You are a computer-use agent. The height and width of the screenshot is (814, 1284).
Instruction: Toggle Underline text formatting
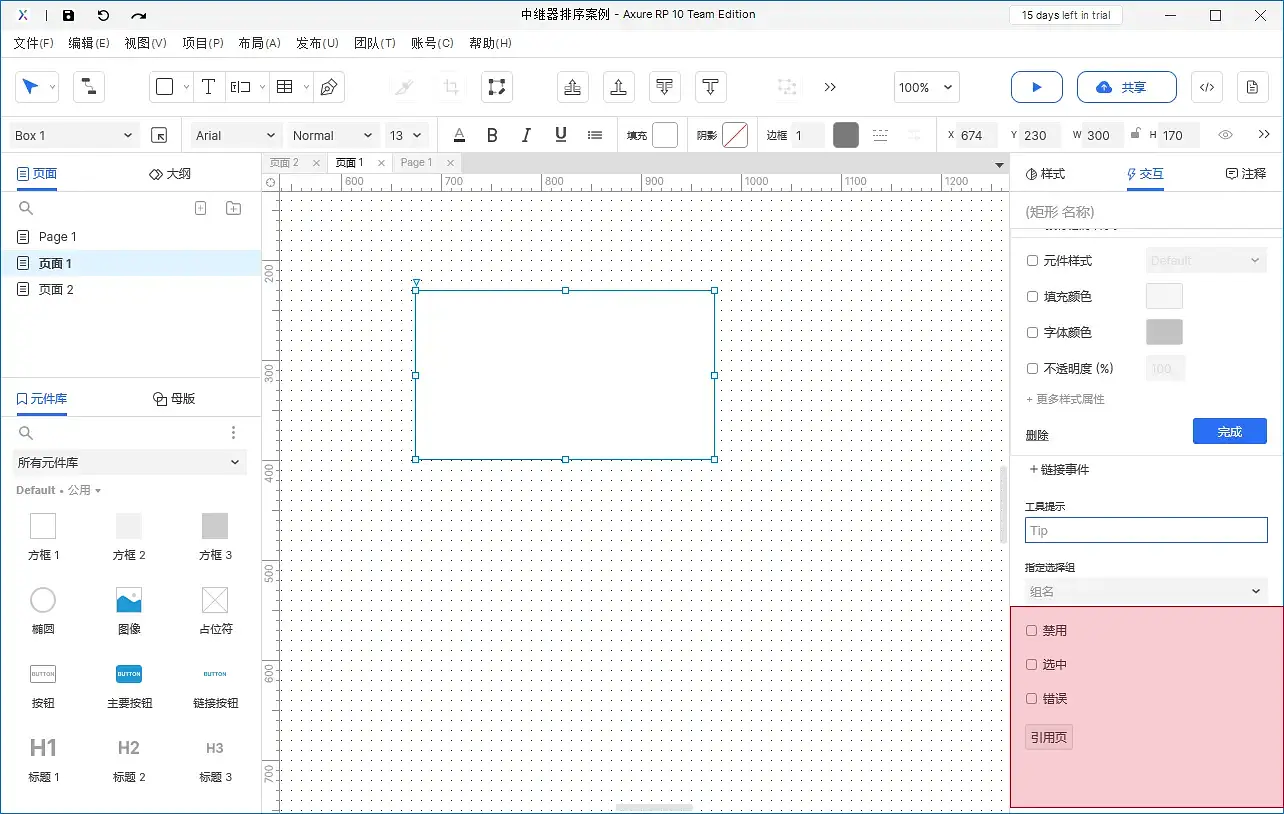[560, 135]
